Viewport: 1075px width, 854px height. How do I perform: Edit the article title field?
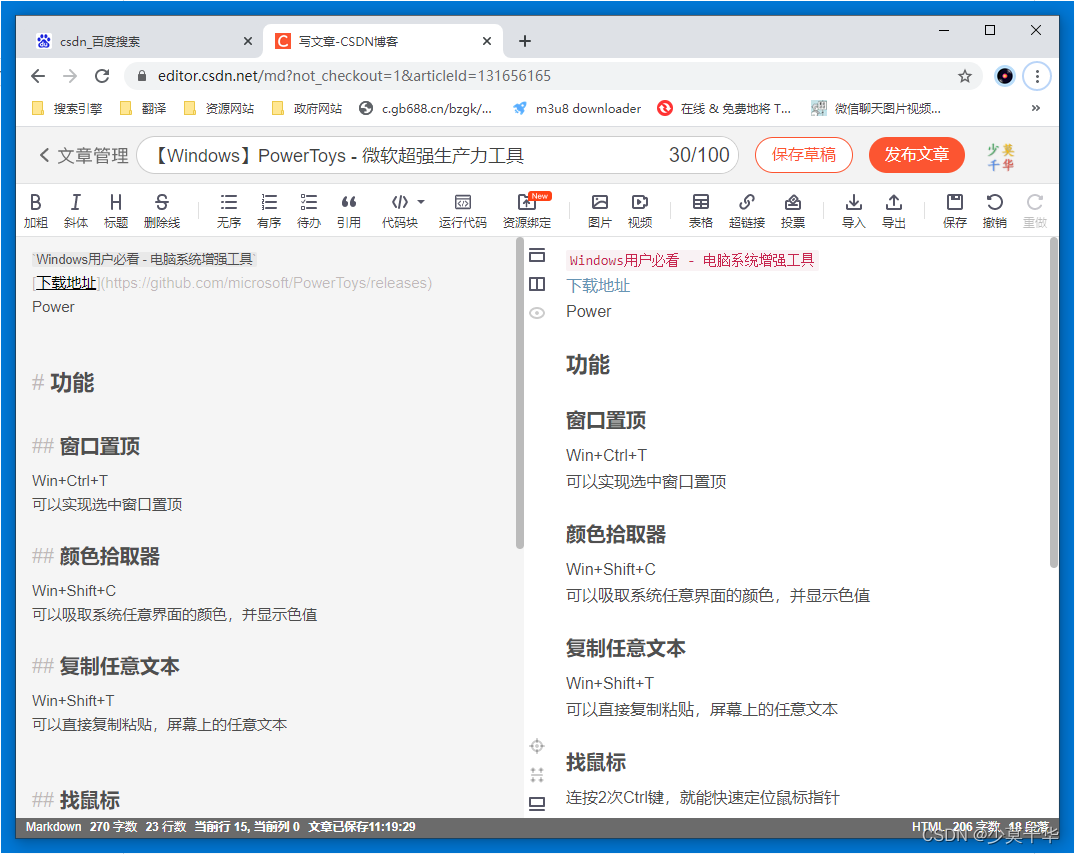[437, 156]
